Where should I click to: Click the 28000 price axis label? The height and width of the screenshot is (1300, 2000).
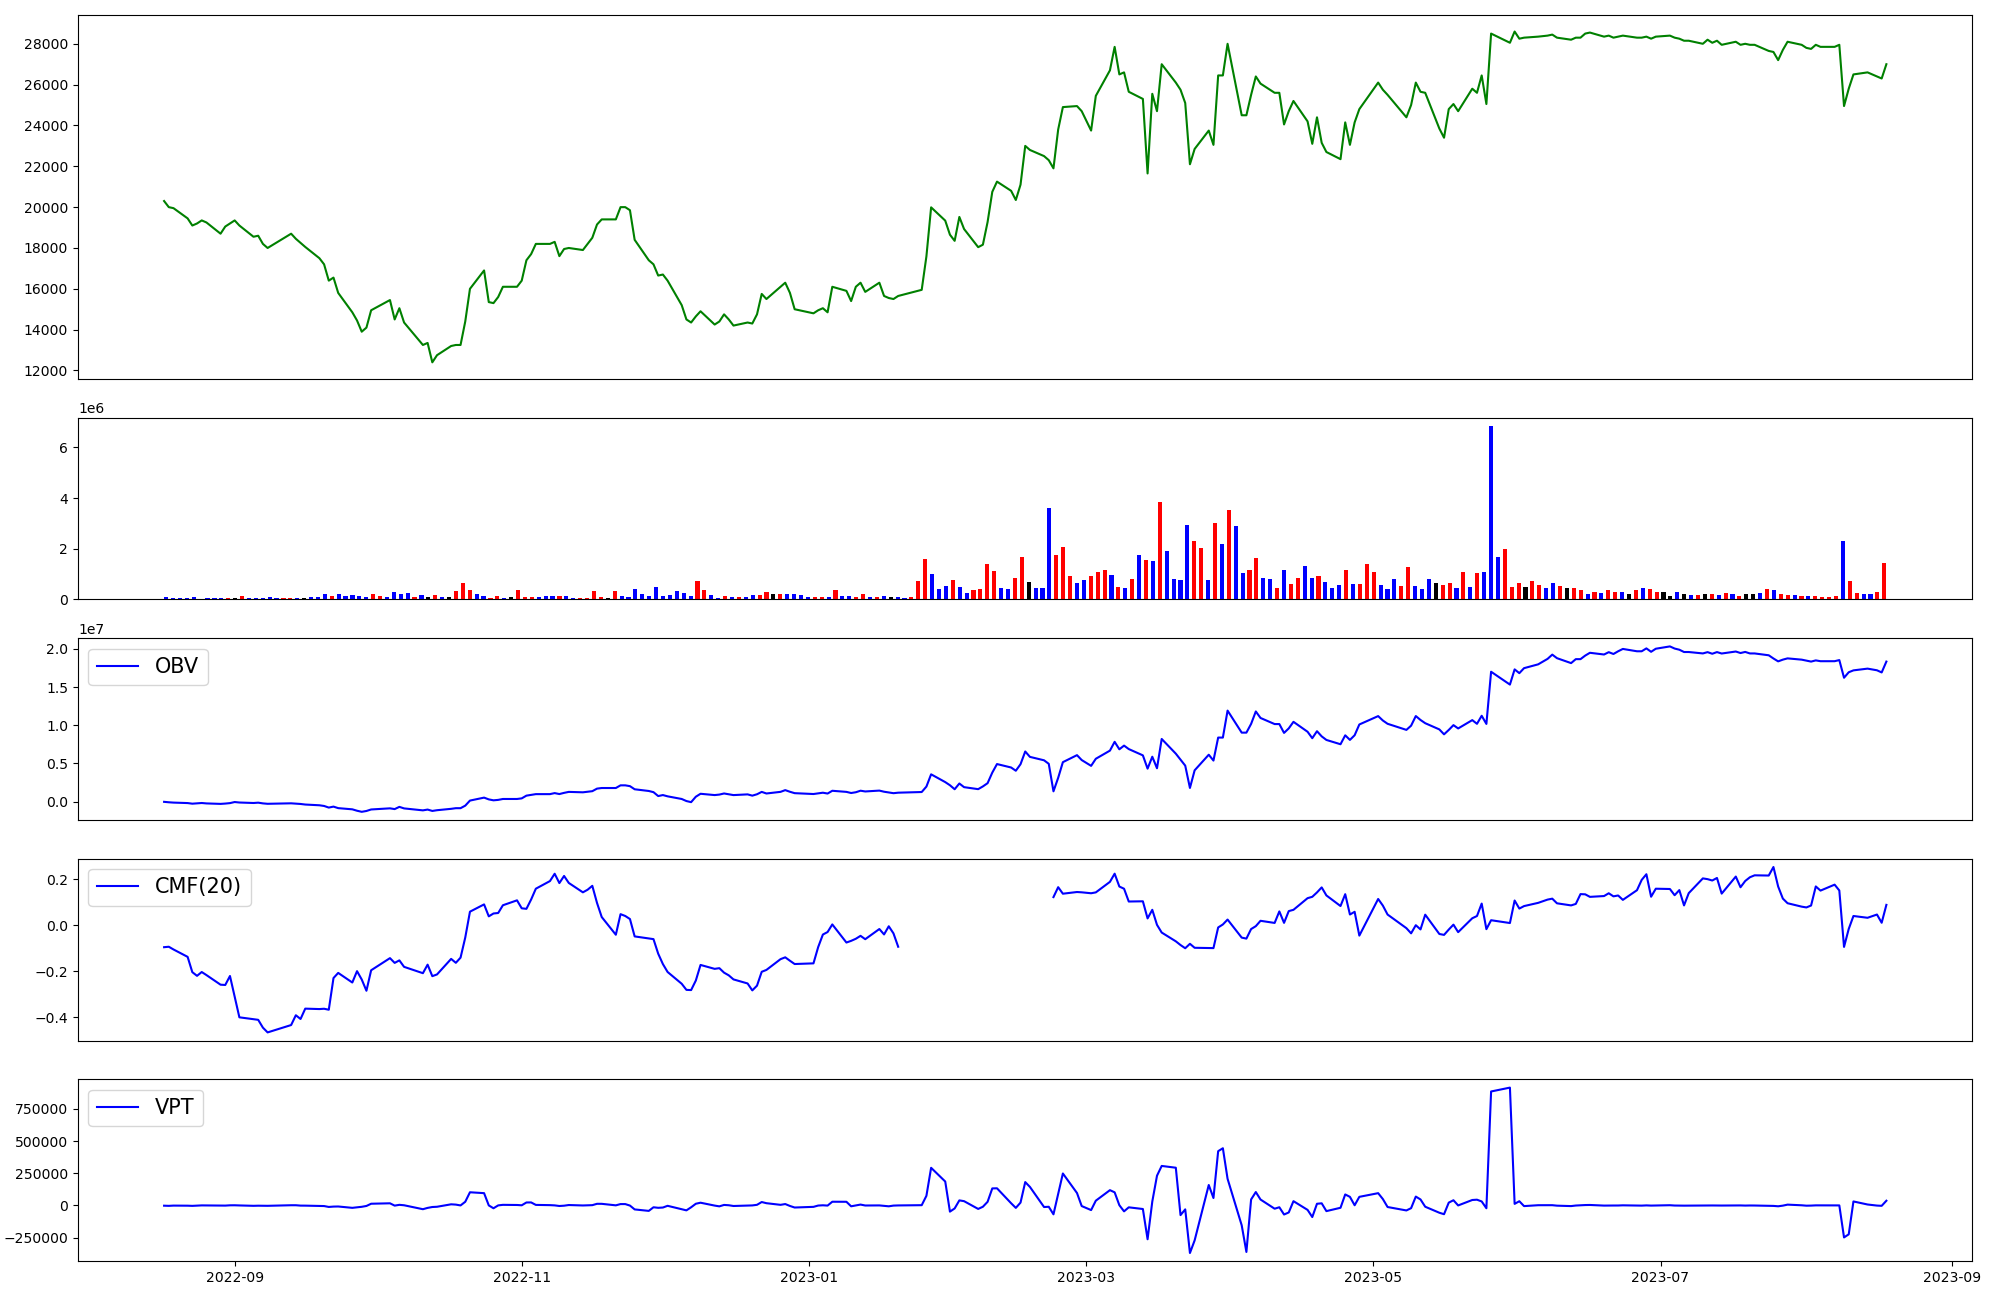click(x=46, y=44)
